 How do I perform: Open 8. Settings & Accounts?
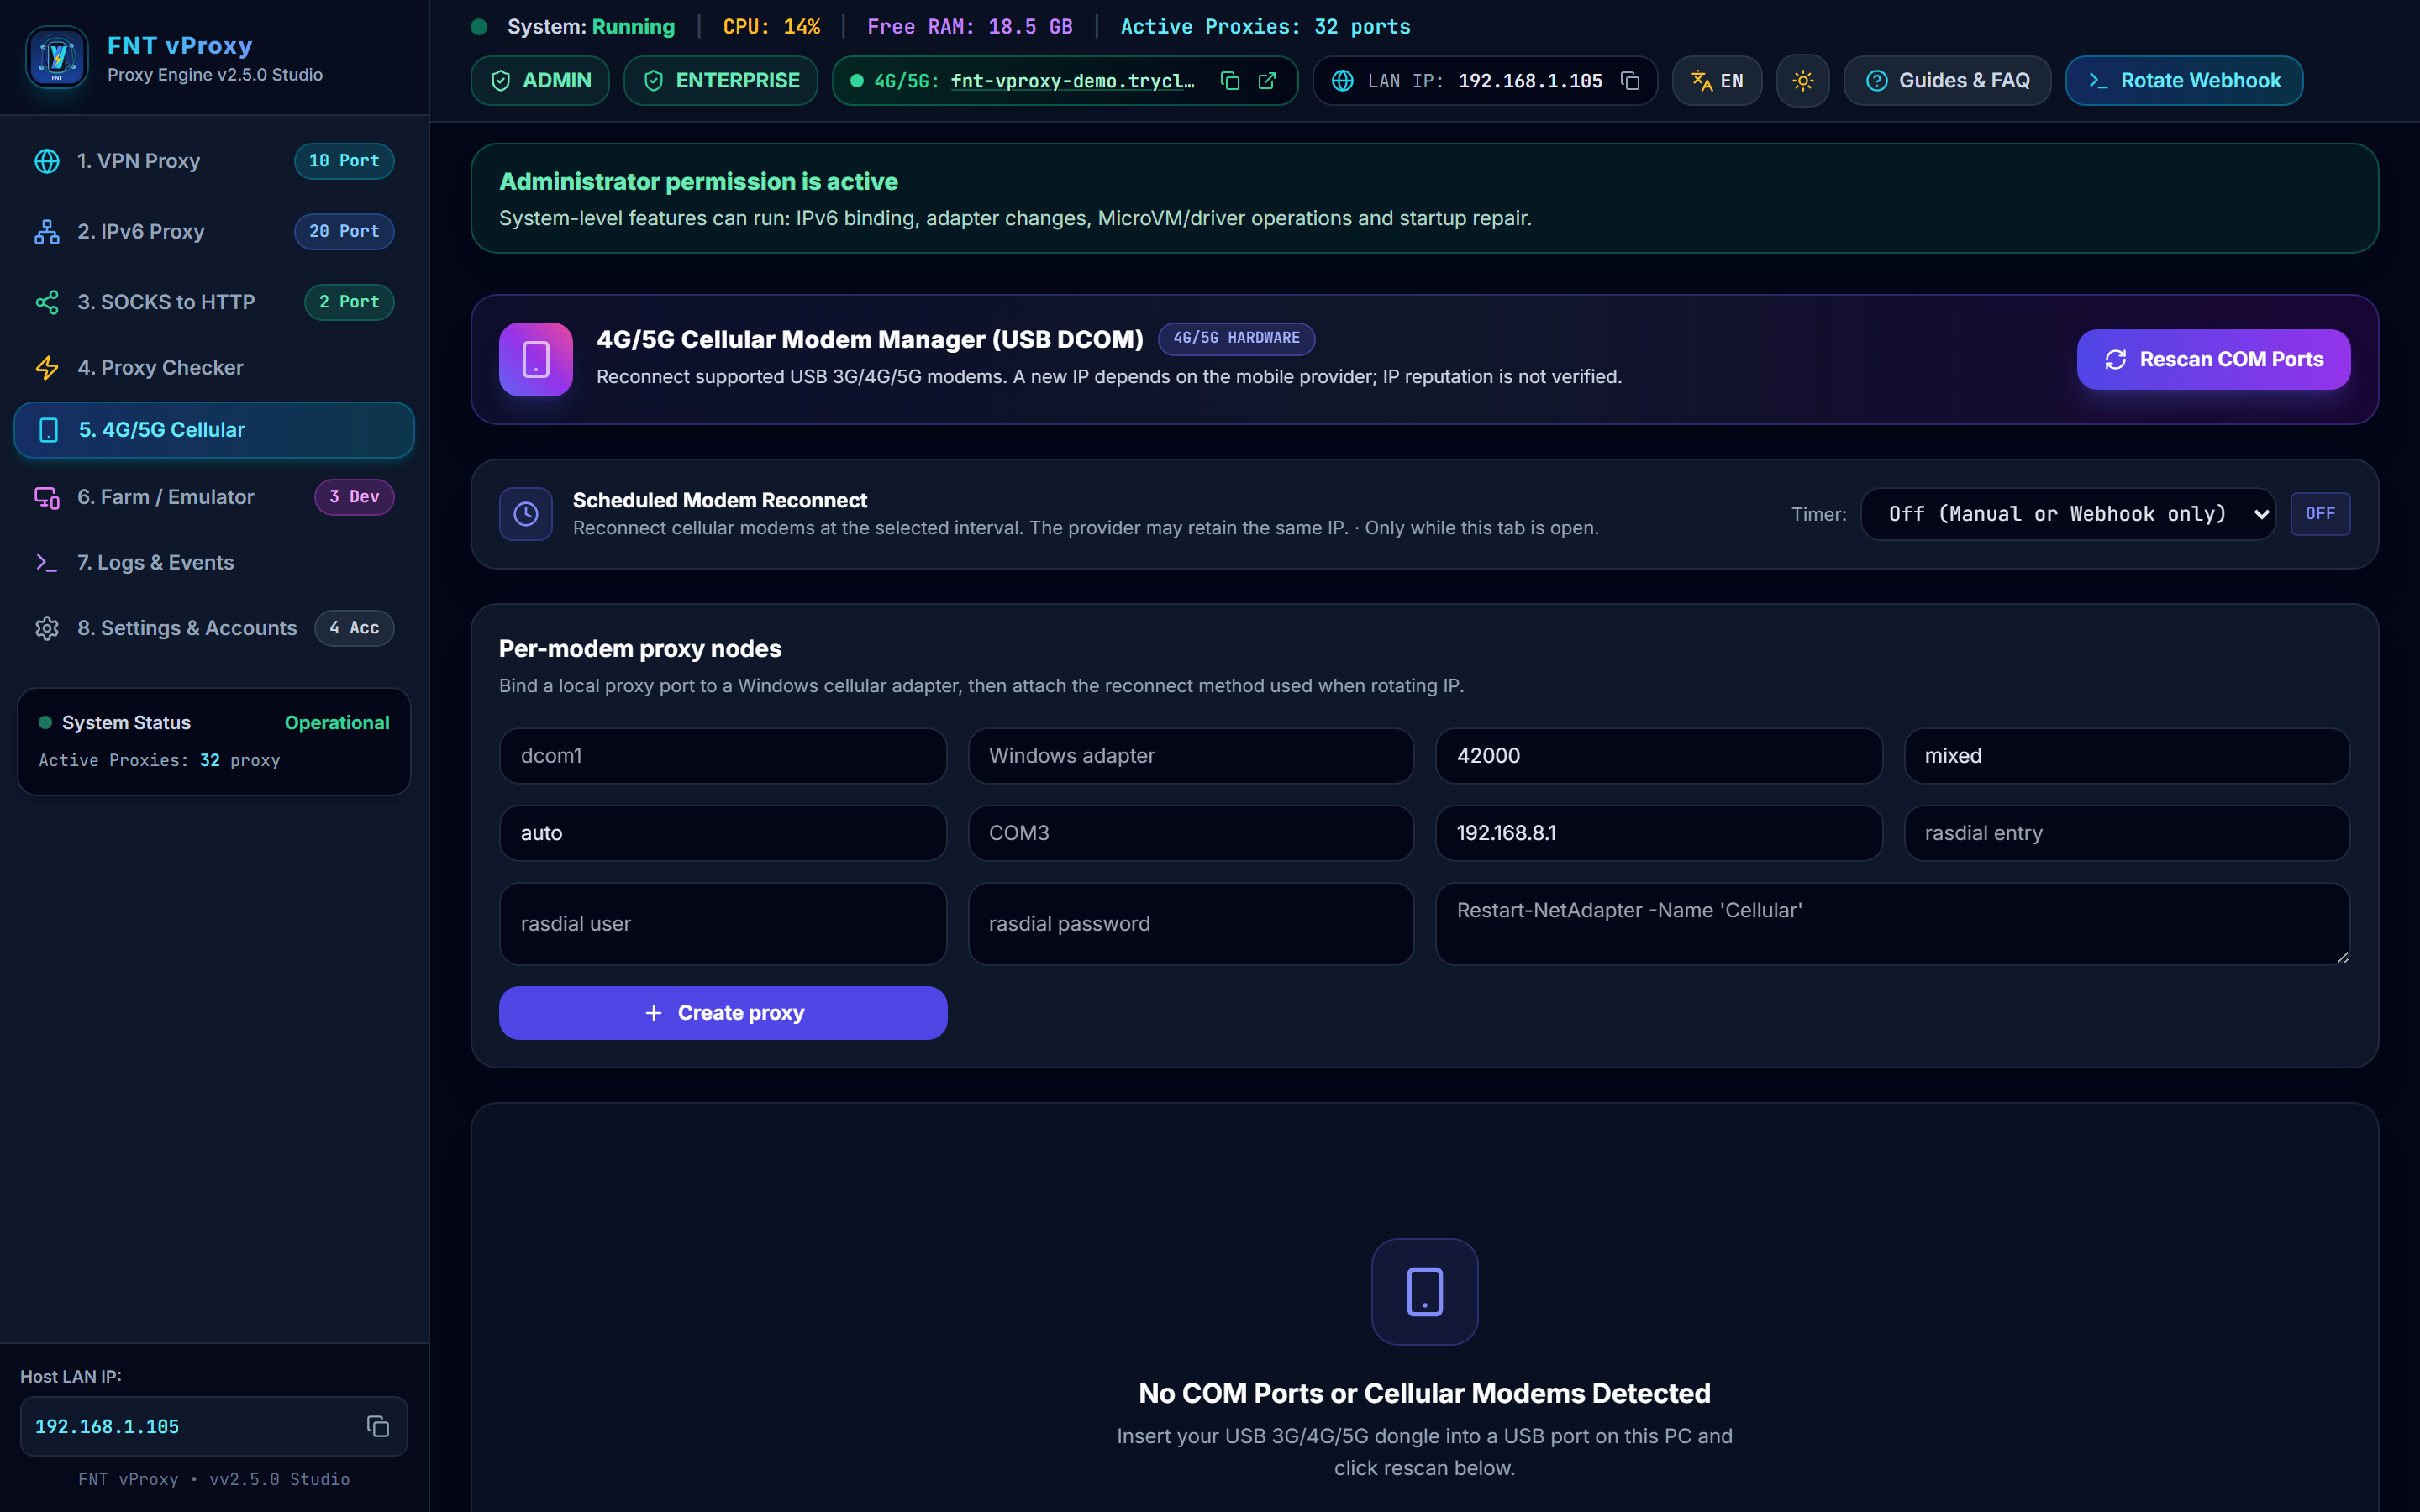pos(214,628)
